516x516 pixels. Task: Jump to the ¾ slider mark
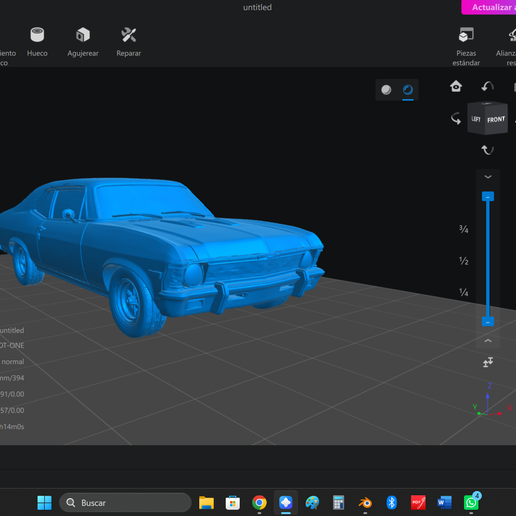pyautogui.click(x=464, y=229)
